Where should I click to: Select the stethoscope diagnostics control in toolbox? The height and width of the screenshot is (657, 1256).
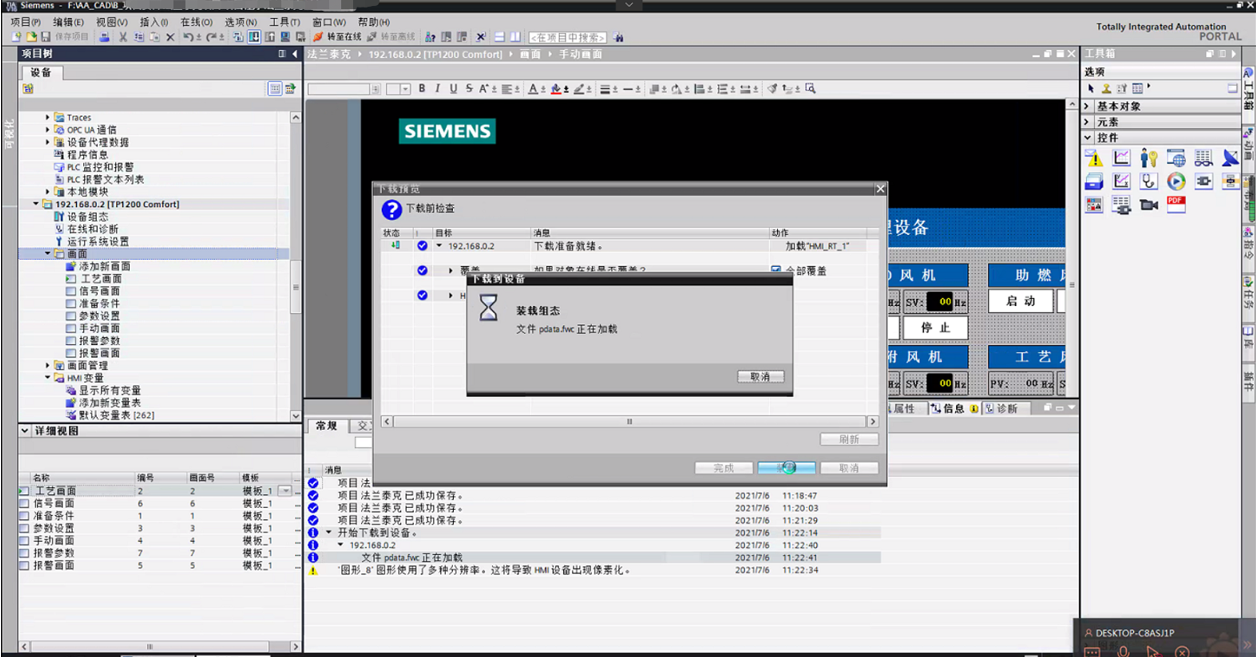coord(1149,181)
